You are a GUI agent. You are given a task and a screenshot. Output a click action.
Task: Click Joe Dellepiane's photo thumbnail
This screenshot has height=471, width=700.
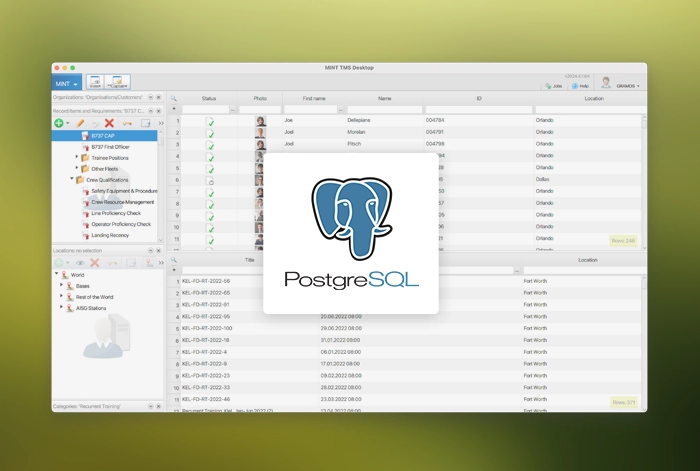click(x=260, y=121)
